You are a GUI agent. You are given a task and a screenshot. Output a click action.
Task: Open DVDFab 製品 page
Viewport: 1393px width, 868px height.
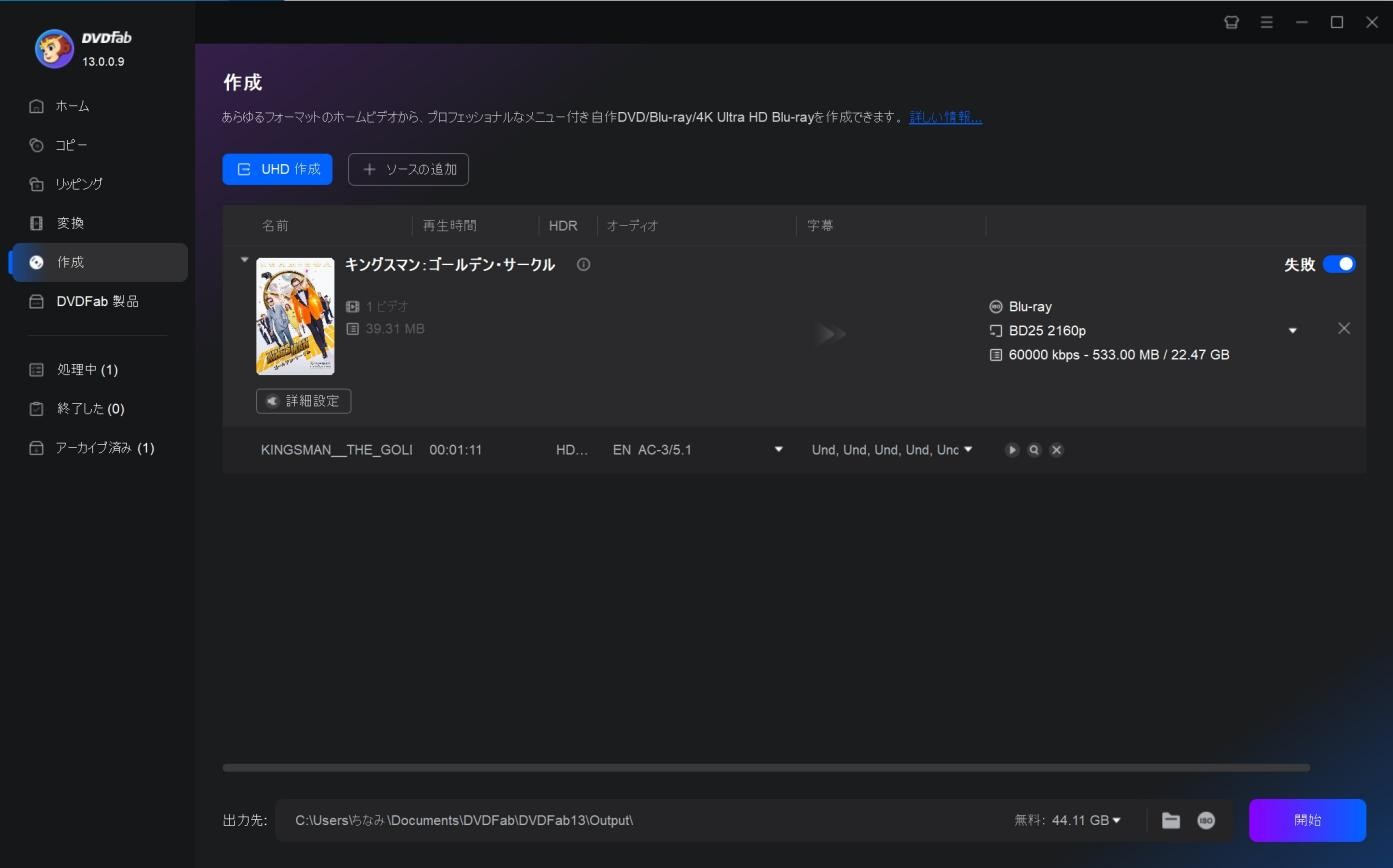(x=98, y=301)
